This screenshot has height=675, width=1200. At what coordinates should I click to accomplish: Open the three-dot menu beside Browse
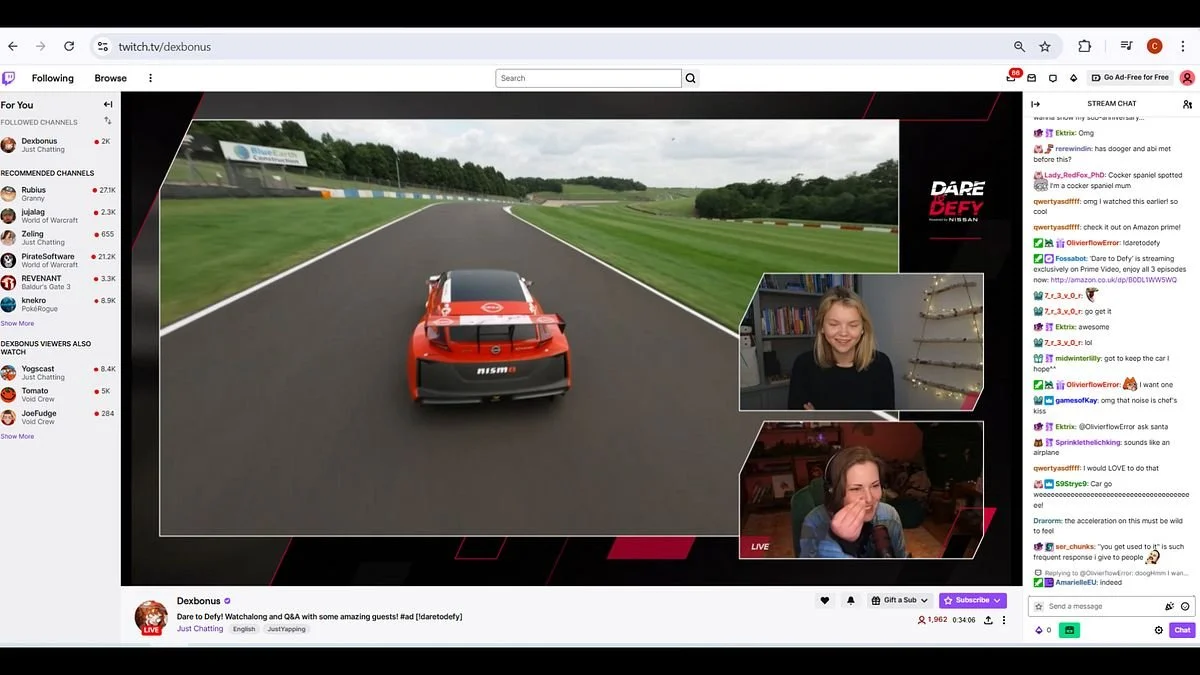[x=151, y=78]
